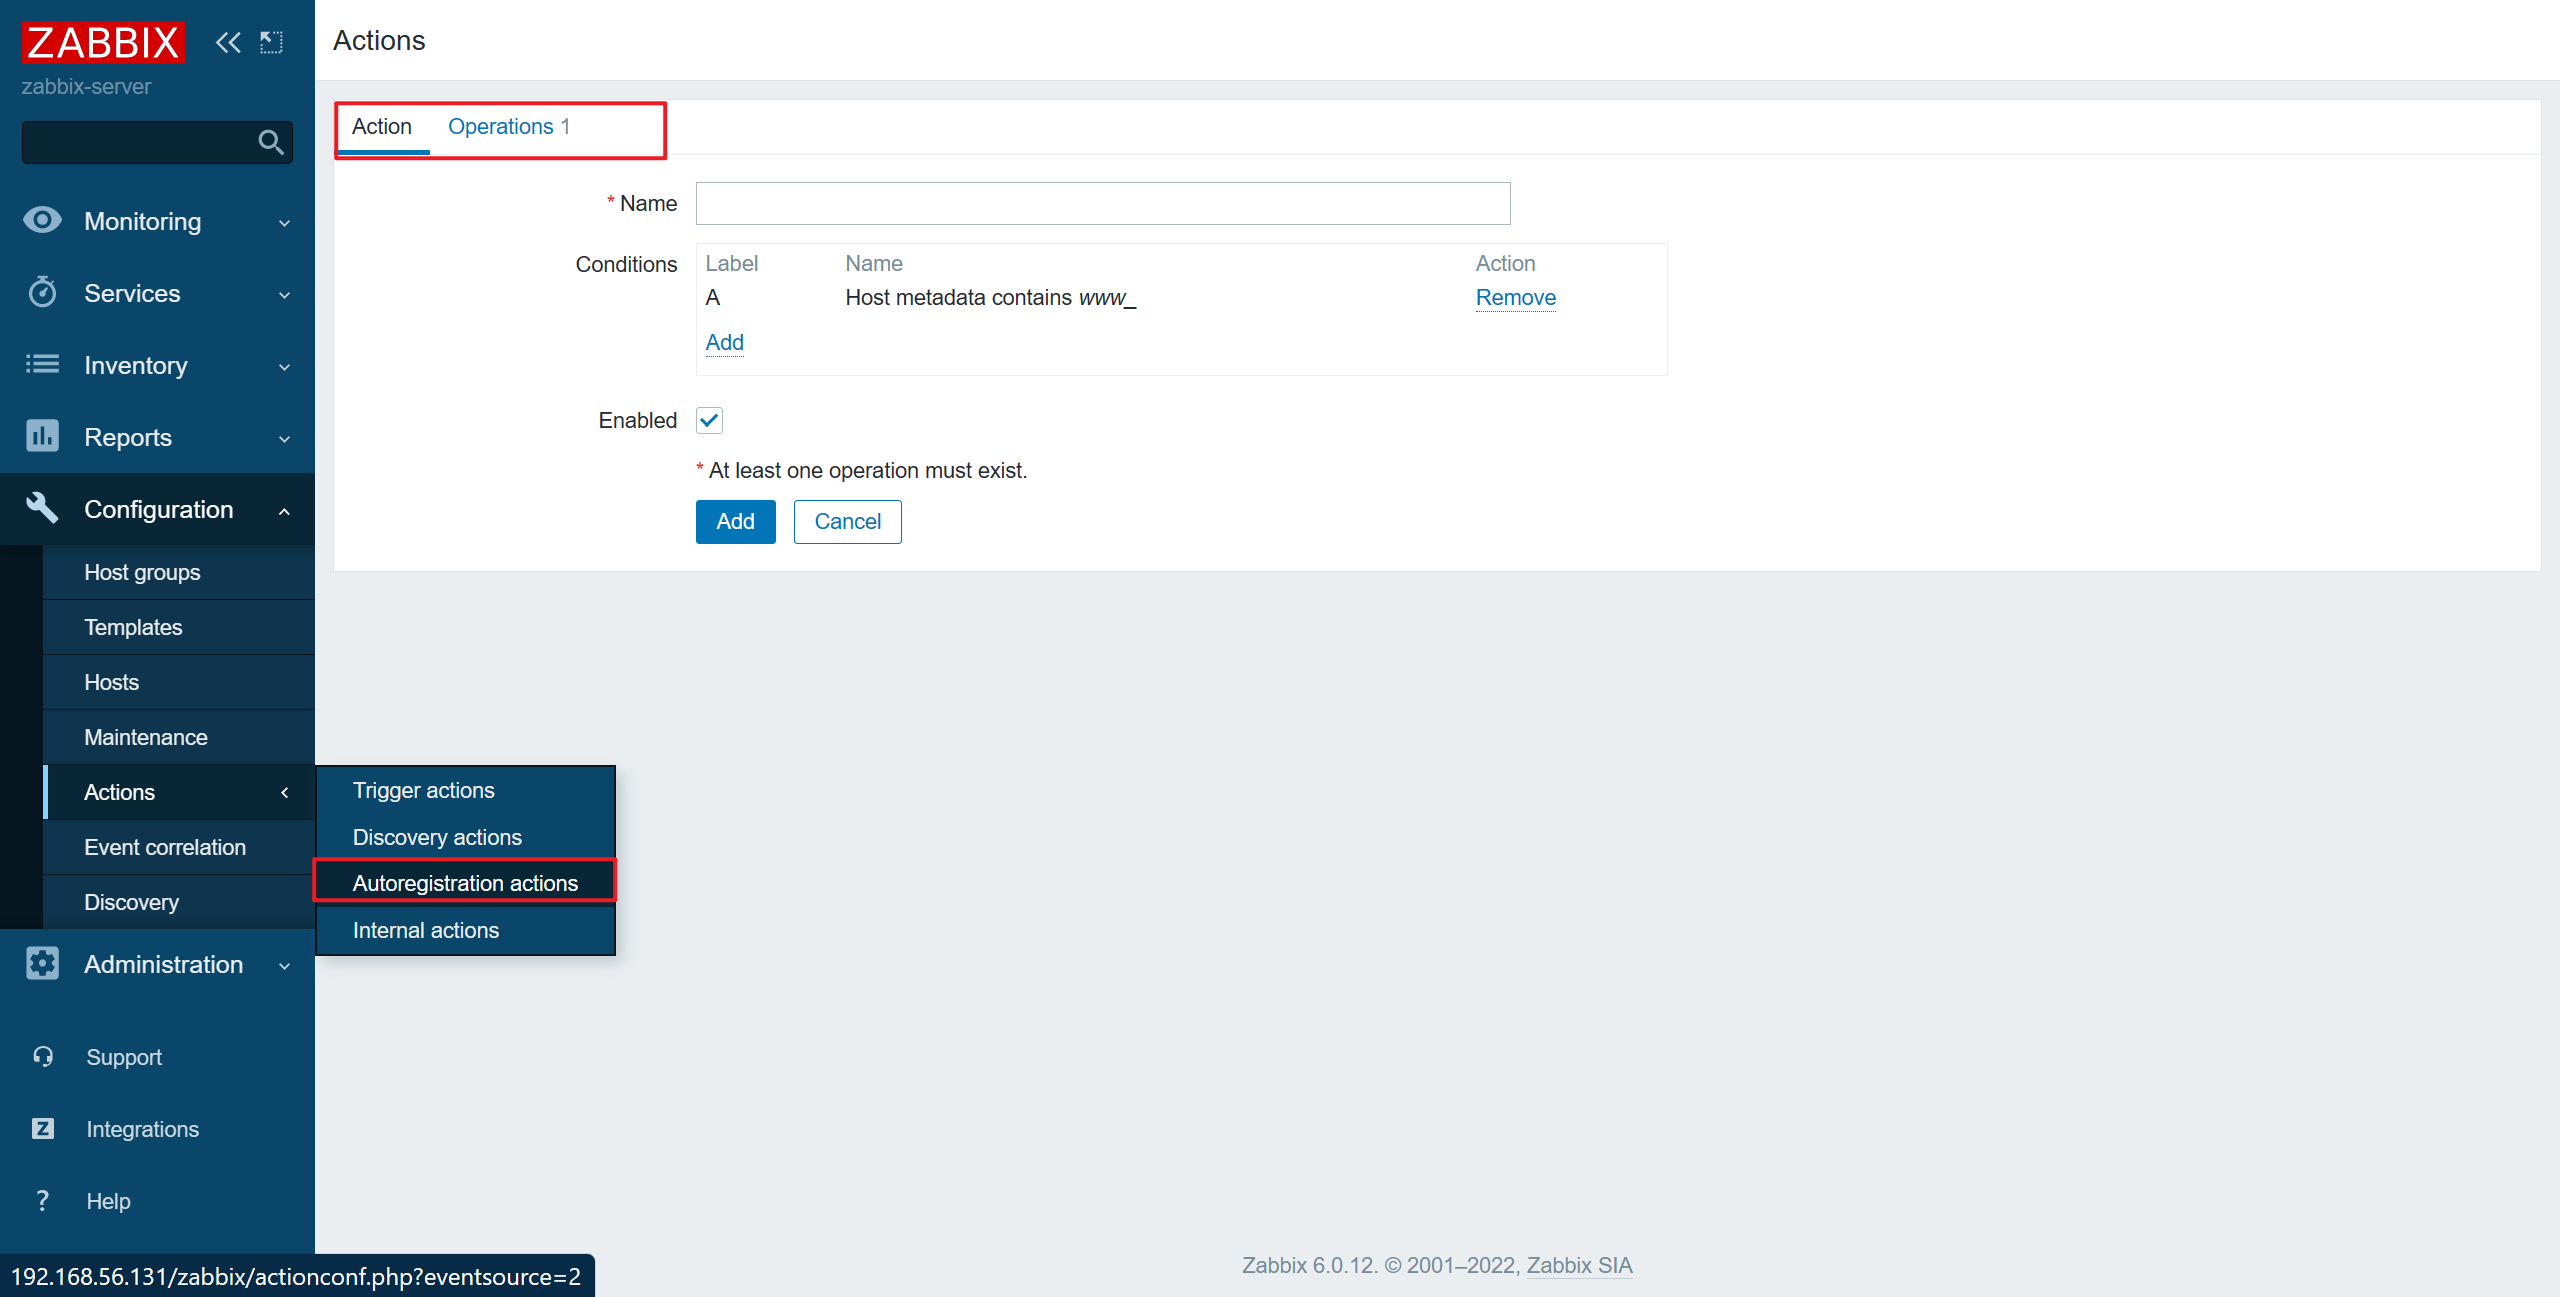The width and height of the screenshot is (2560, 1297).
Task: Select Autoregistration actions from submenu
Action: point(465,882)
